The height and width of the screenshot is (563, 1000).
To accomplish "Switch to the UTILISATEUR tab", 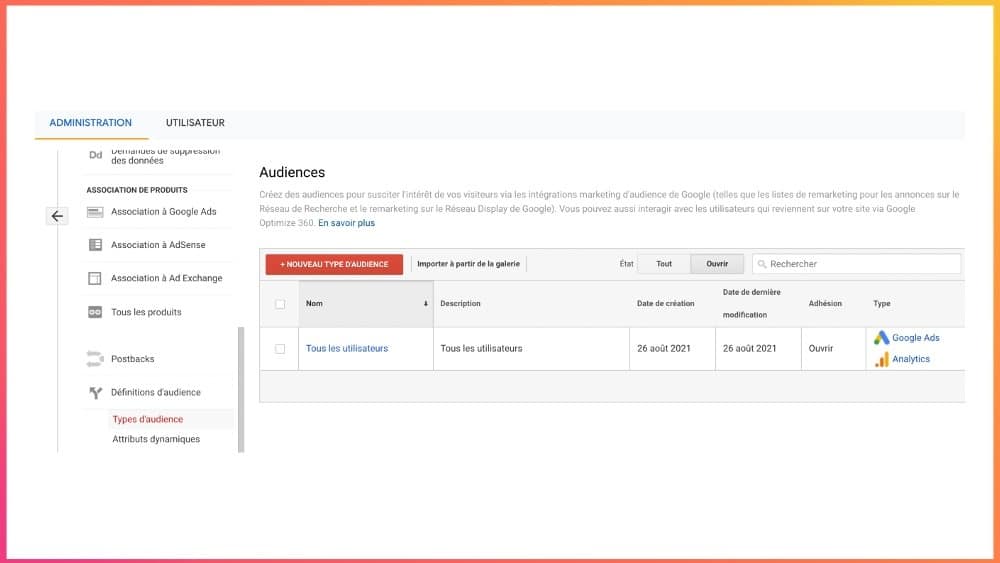I will tap(195, 123).
